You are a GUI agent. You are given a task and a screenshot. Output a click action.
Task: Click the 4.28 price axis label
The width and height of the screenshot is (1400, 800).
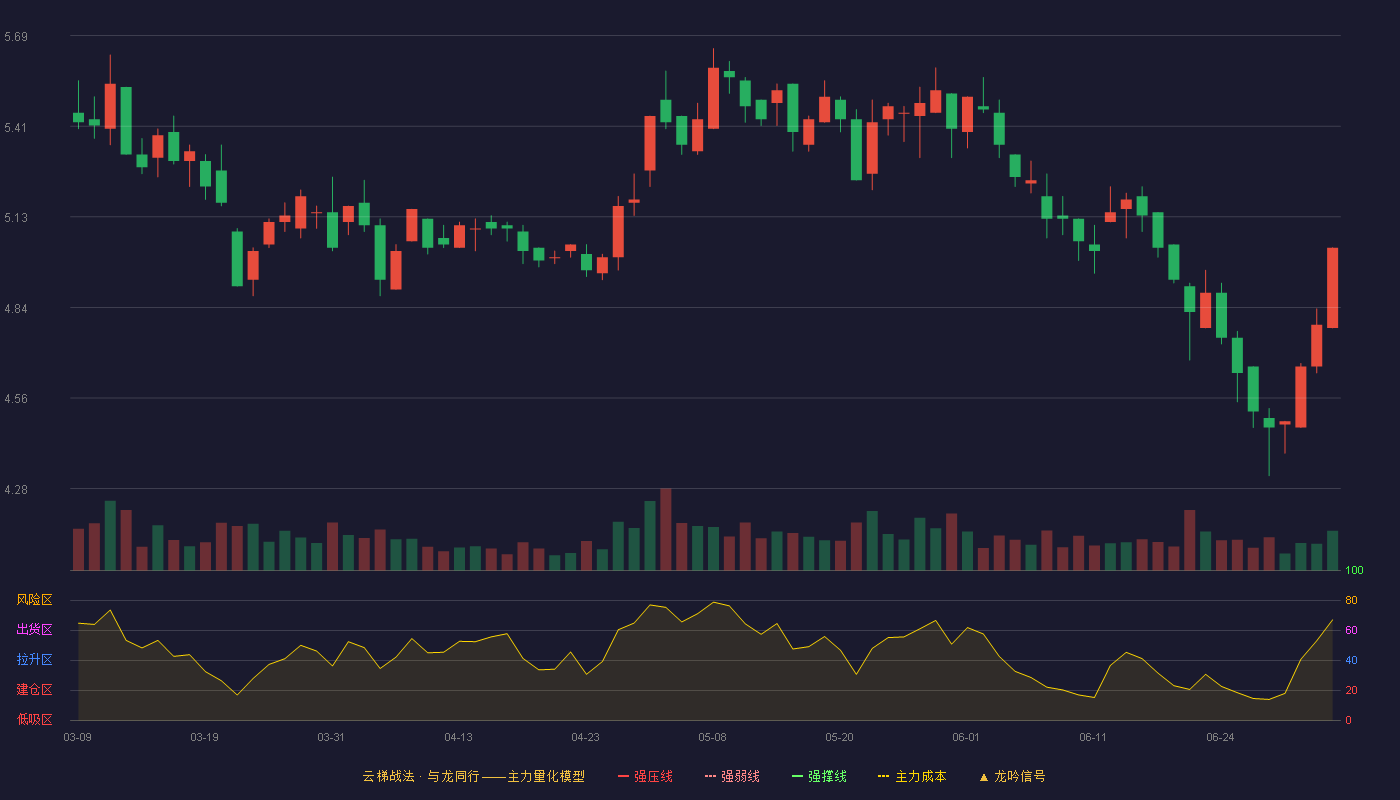pos(16,490)
